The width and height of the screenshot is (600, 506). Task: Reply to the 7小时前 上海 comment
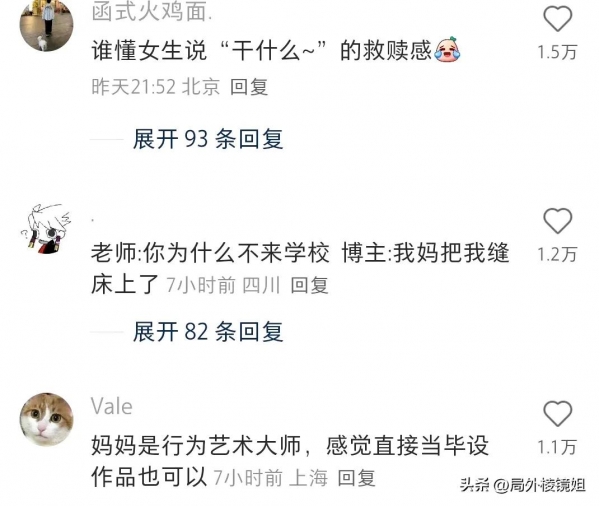click(x=356, y=478)
